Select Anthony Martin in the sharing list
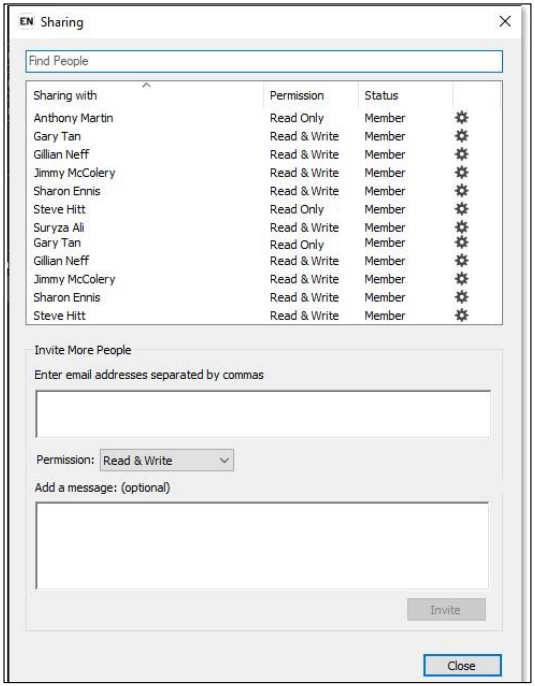Screen dimensions: 535x686 pos(73,118)
